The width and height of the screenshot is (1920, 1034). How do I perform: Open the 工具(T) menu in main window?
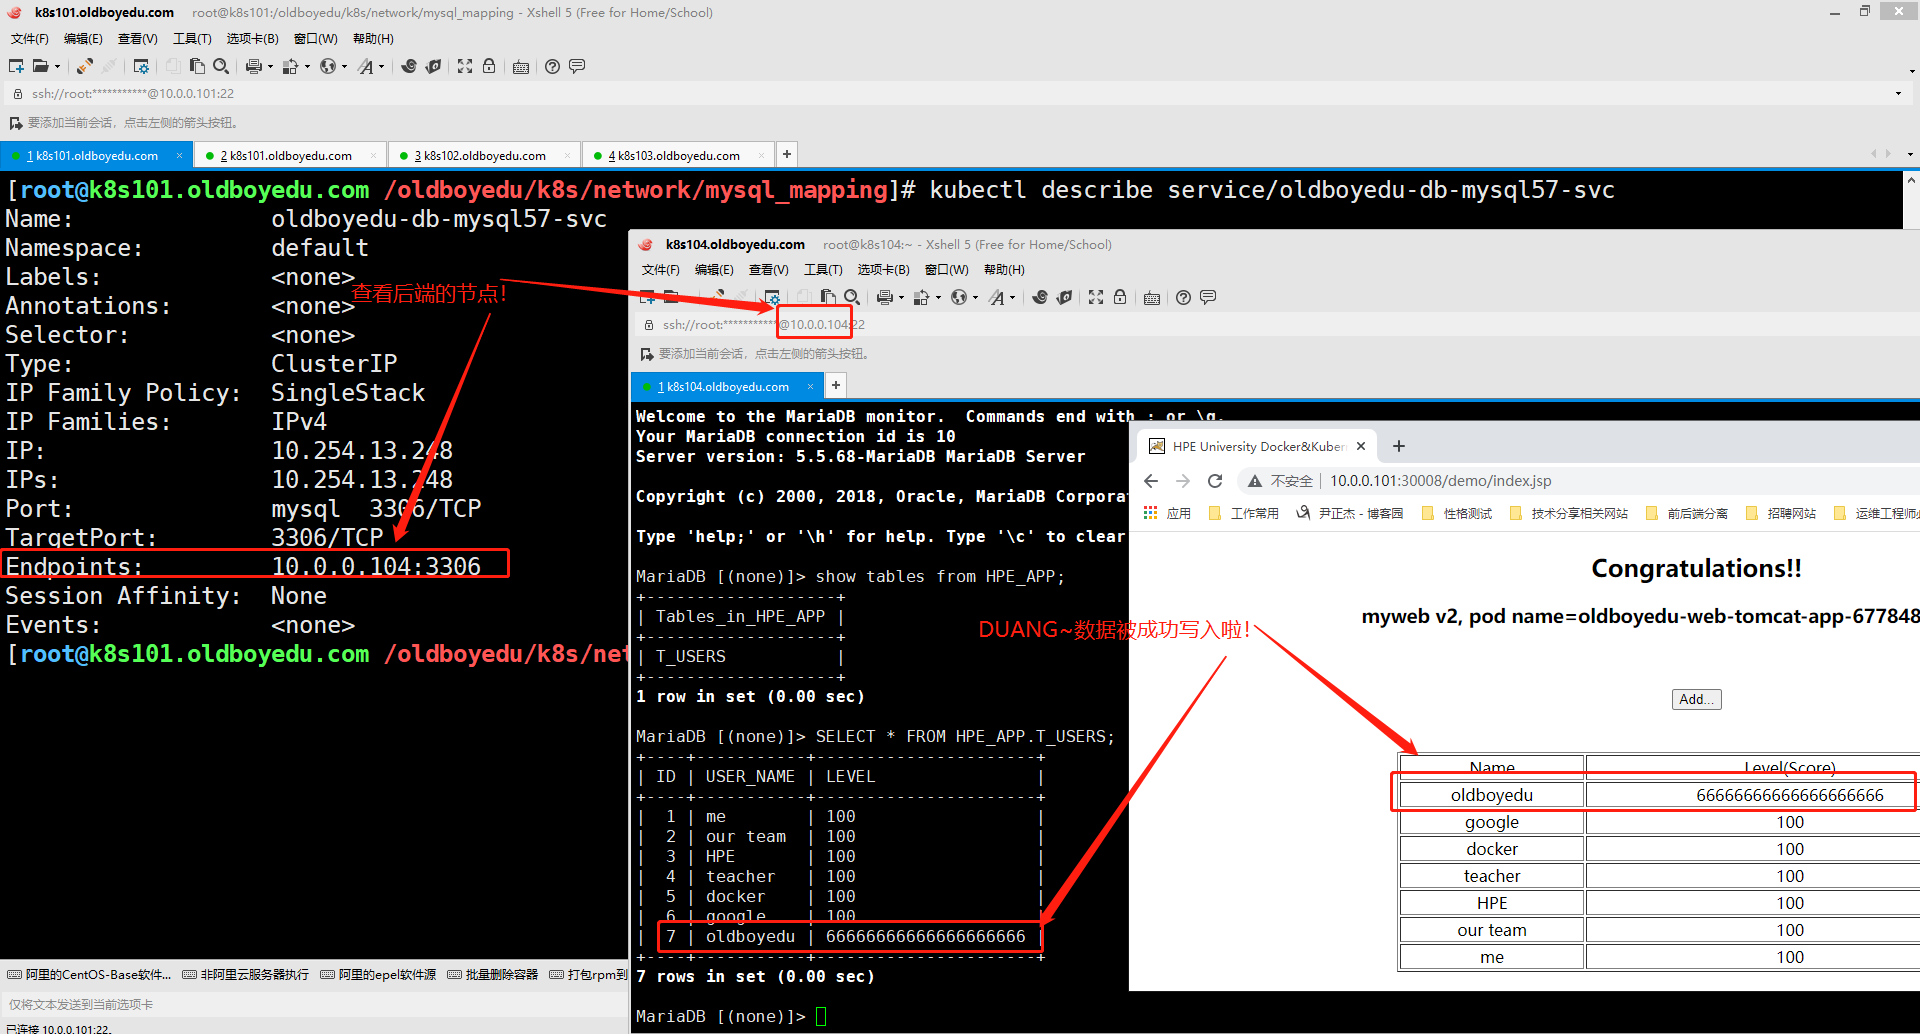[192, 39]
